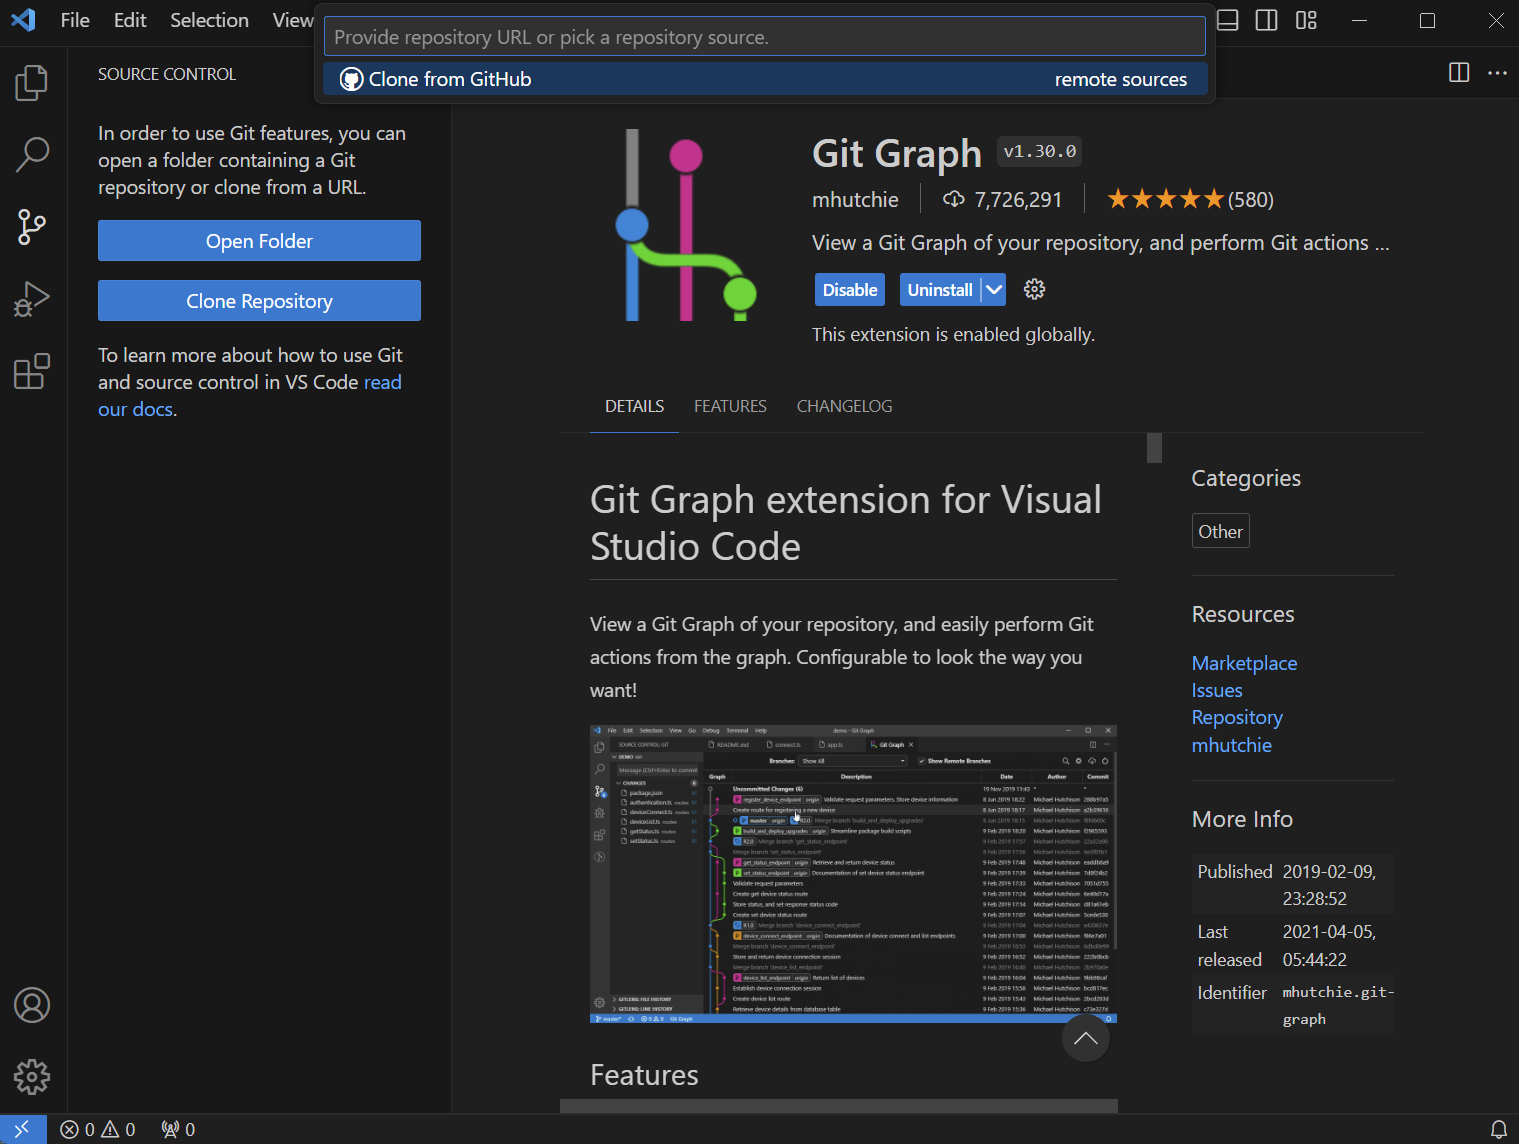1519x1144 pixels.
Task: Open the Accounts icon
Action: click(32, 1005)
